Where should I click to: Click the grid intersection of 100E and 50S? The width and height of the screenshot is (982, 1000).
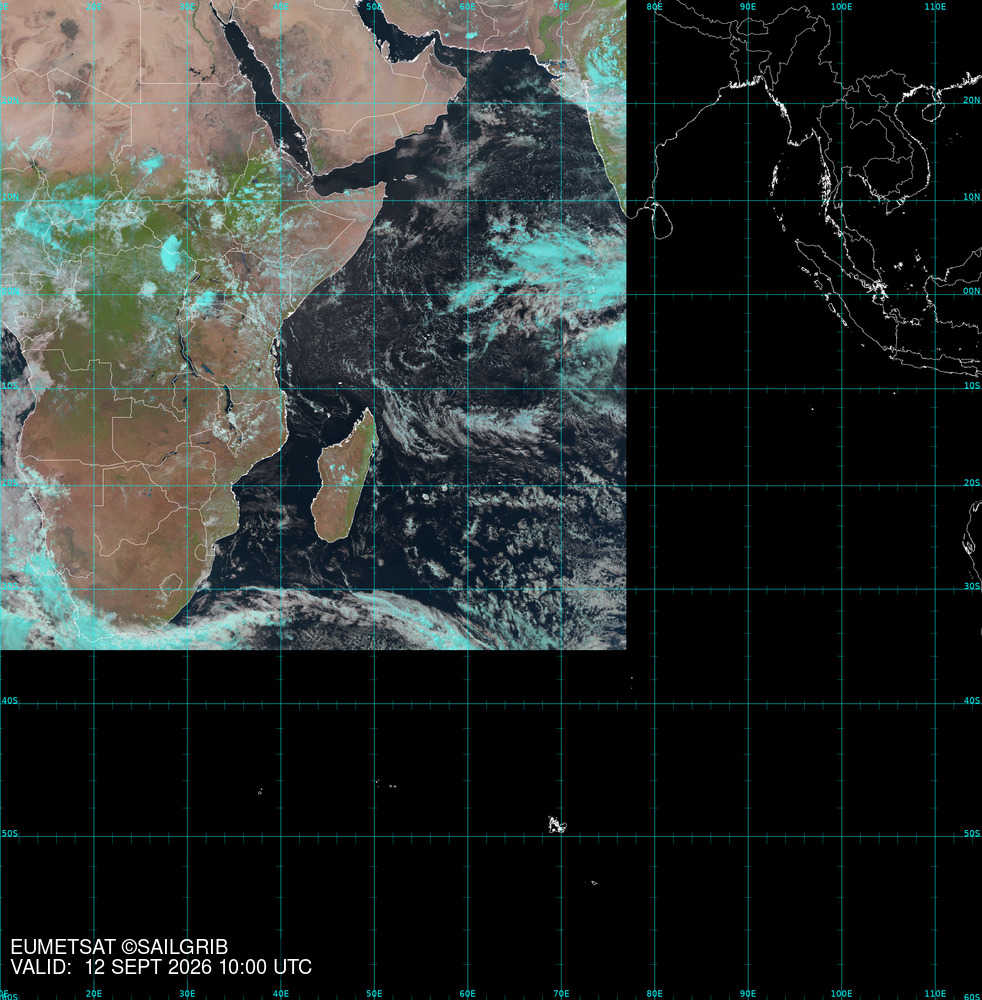842,836
